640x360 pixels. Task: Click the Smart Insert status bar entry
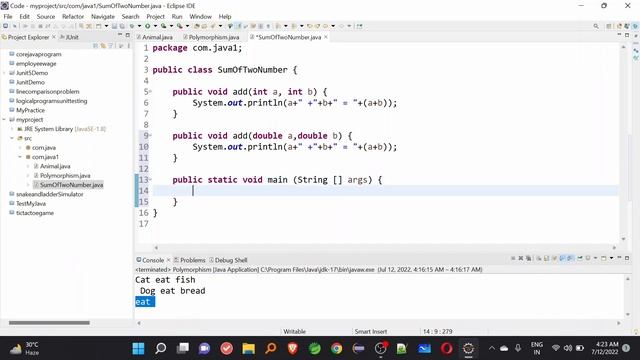(x=371, y=331)
